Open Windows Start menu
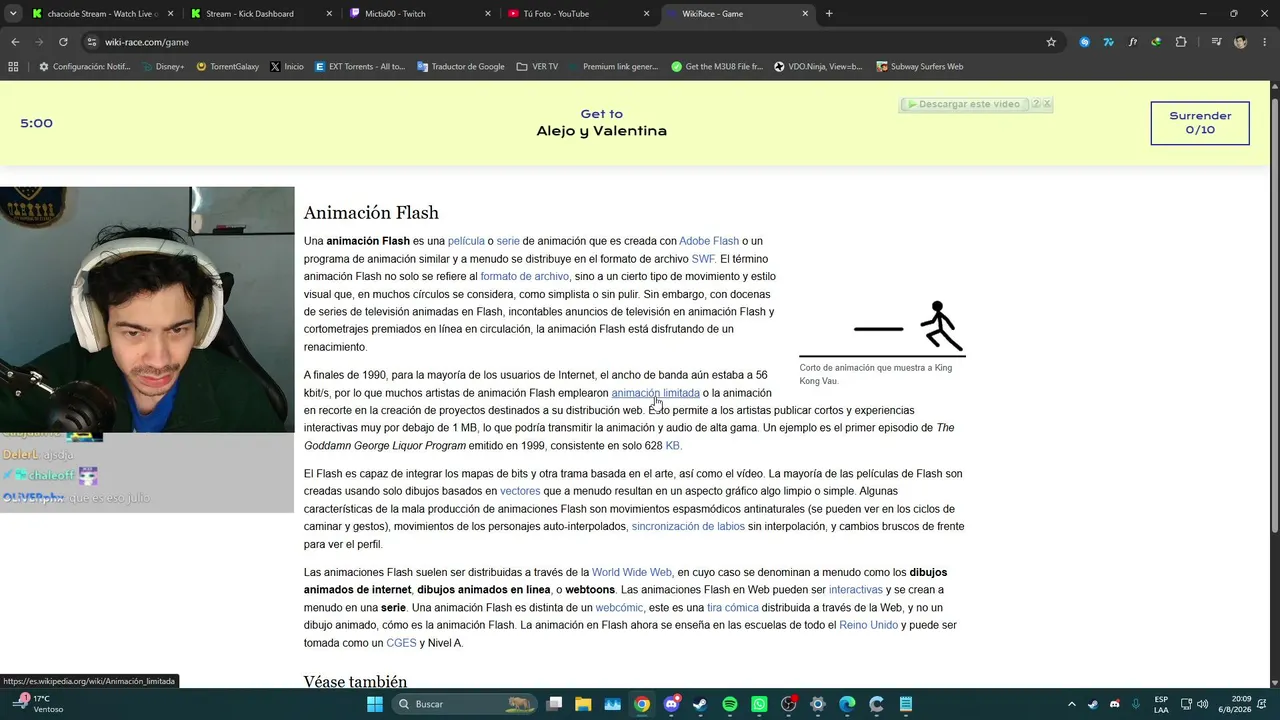Viewport: 1280px width, 720px height. point(375,704)
